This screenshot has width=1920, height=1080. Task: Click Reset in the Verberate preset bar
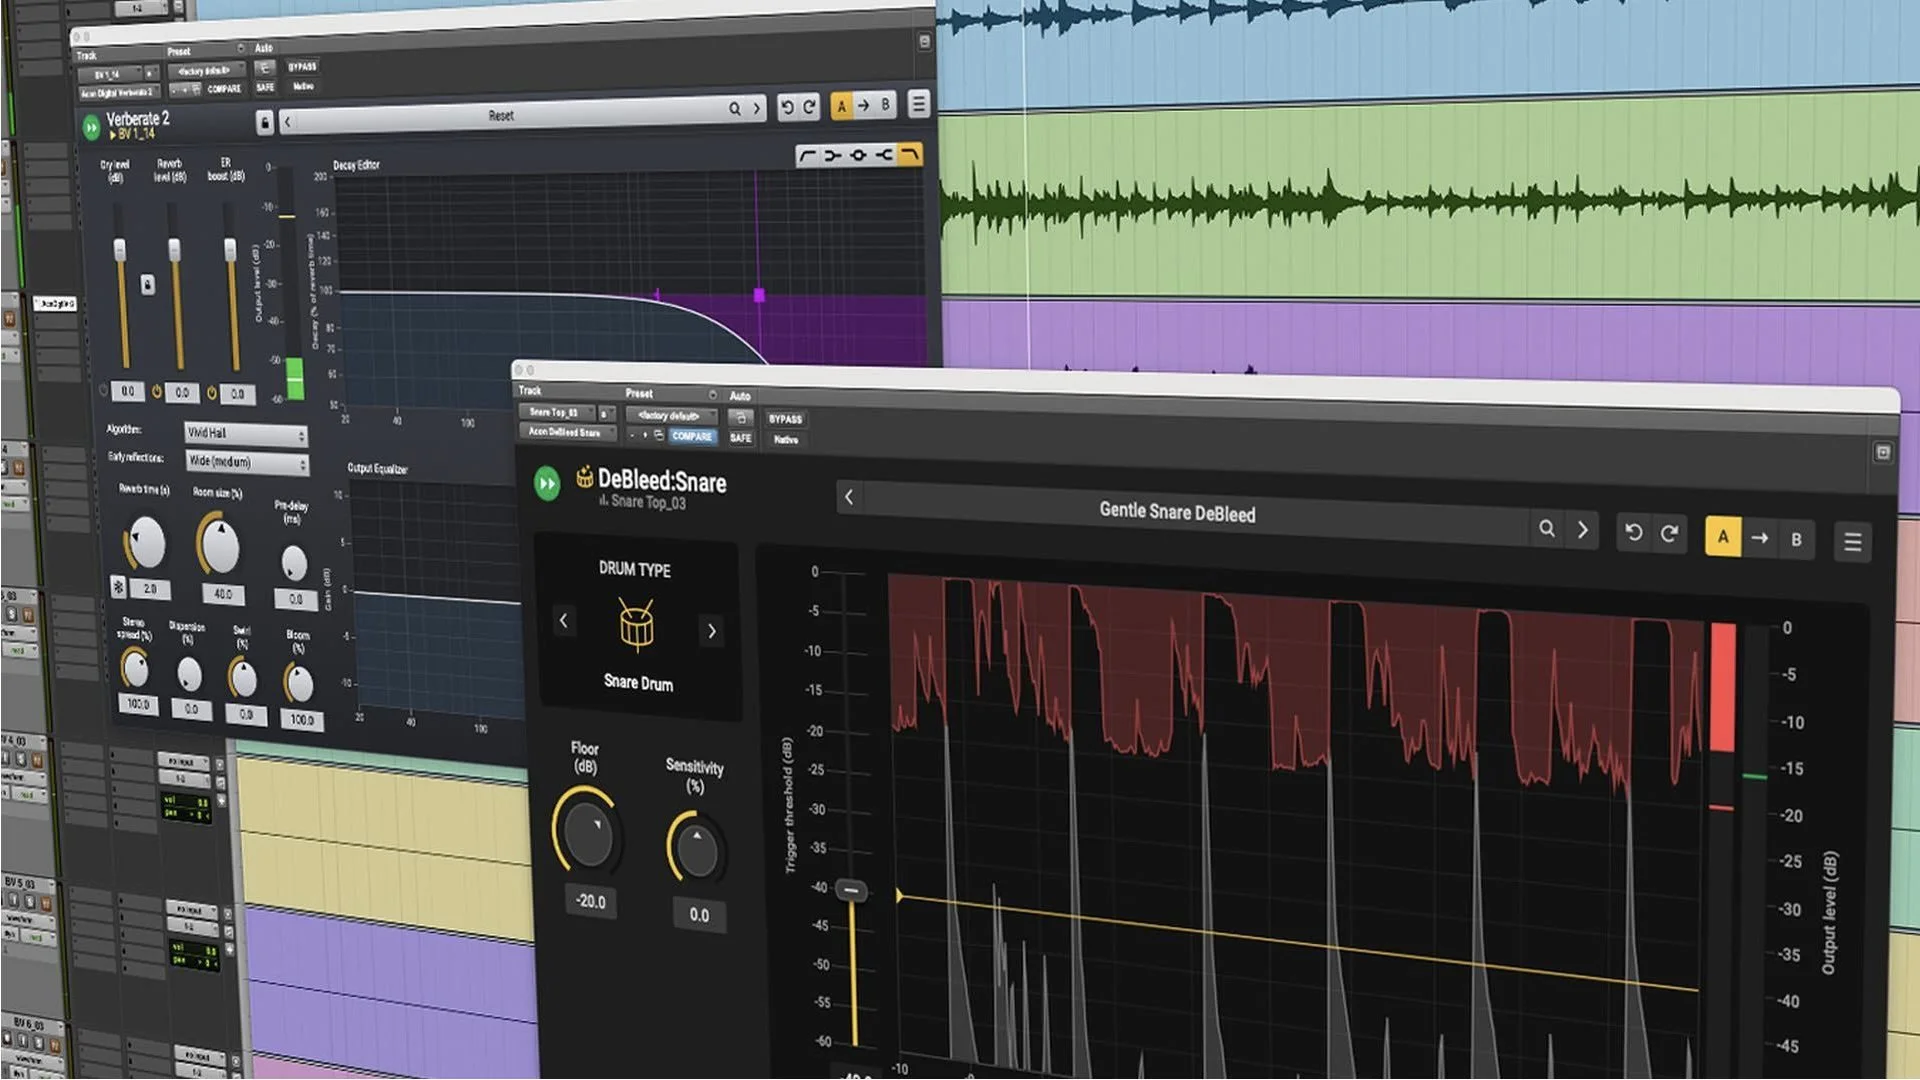(500, 115)
